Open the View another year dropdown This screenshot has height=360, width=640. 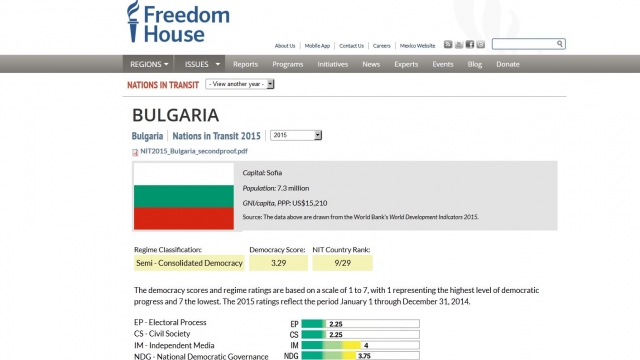[240, 84]
